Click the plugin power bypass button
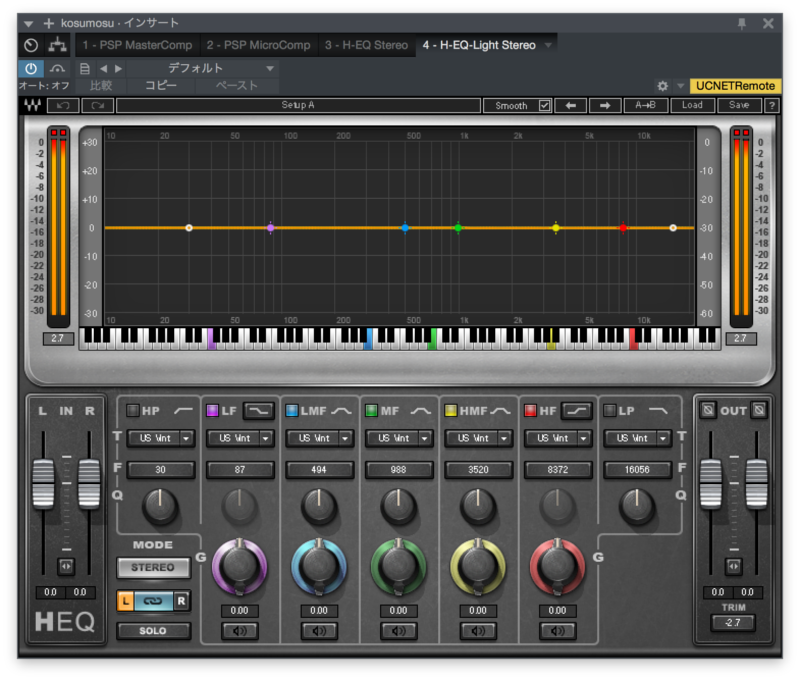The width and height of the screenshot is (800, 680). pos(31,68)
